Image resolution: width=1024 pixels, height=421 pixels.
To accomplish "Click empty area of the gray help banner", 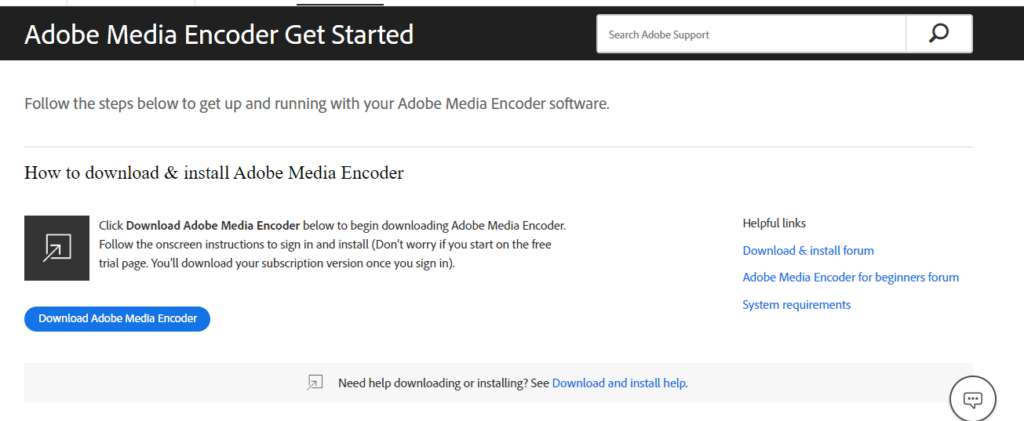I will (x=150, y=382).
